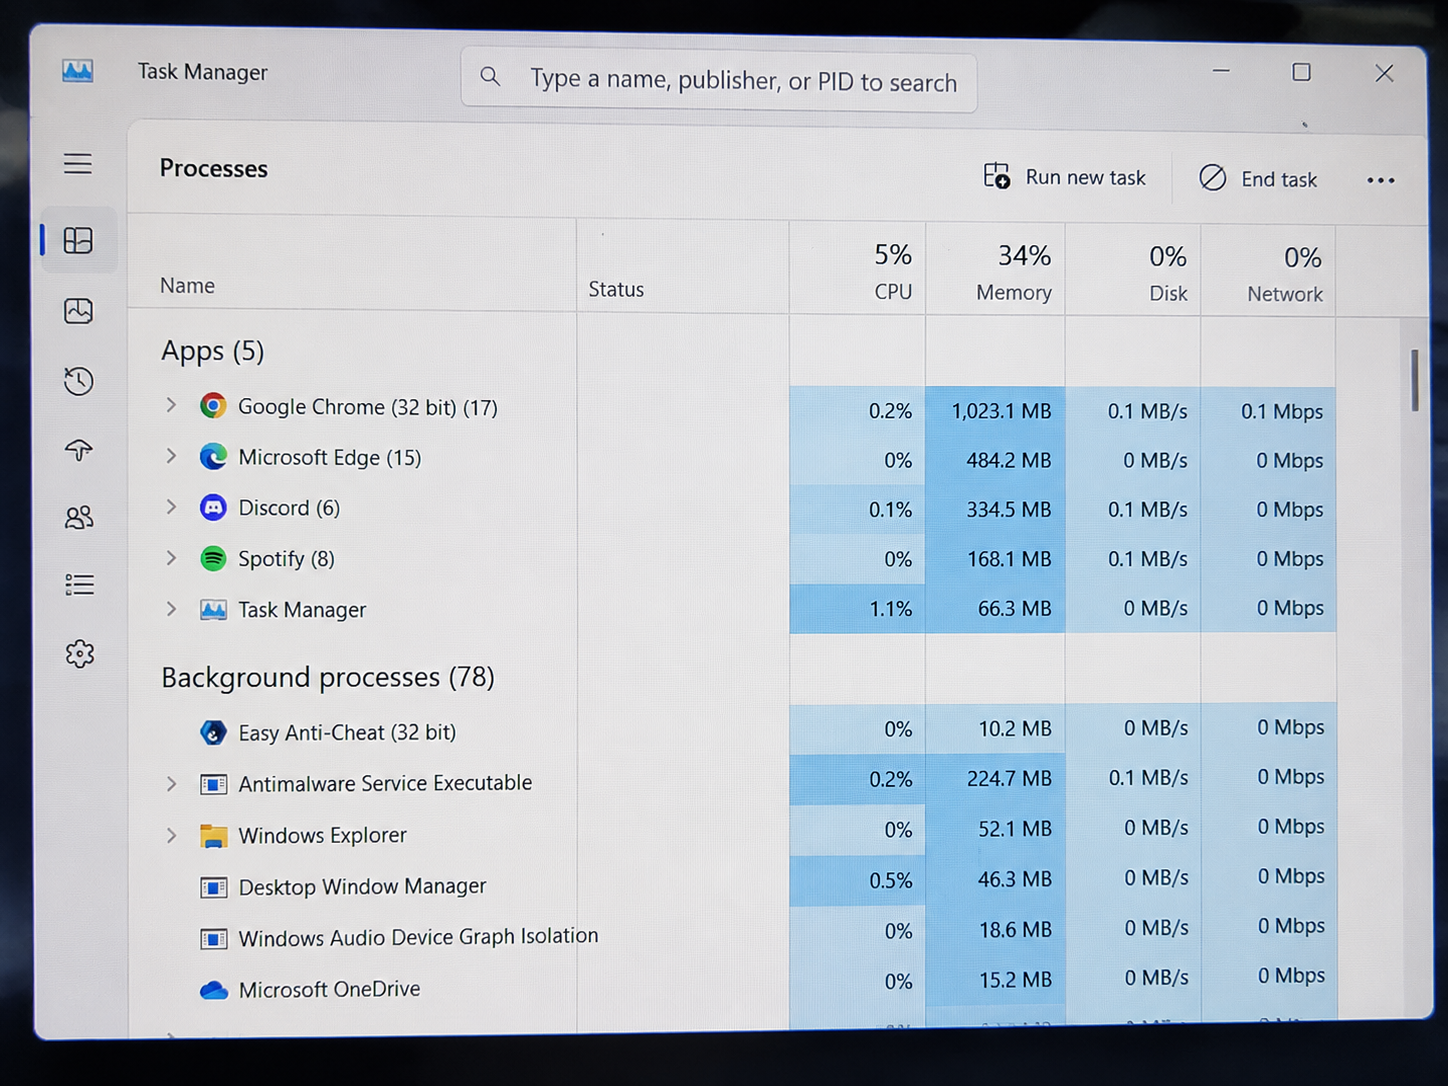Select the Google Chrome (32 bit) row name
The height and width of the screenshot is (1086, 1448).
[367, 407]
